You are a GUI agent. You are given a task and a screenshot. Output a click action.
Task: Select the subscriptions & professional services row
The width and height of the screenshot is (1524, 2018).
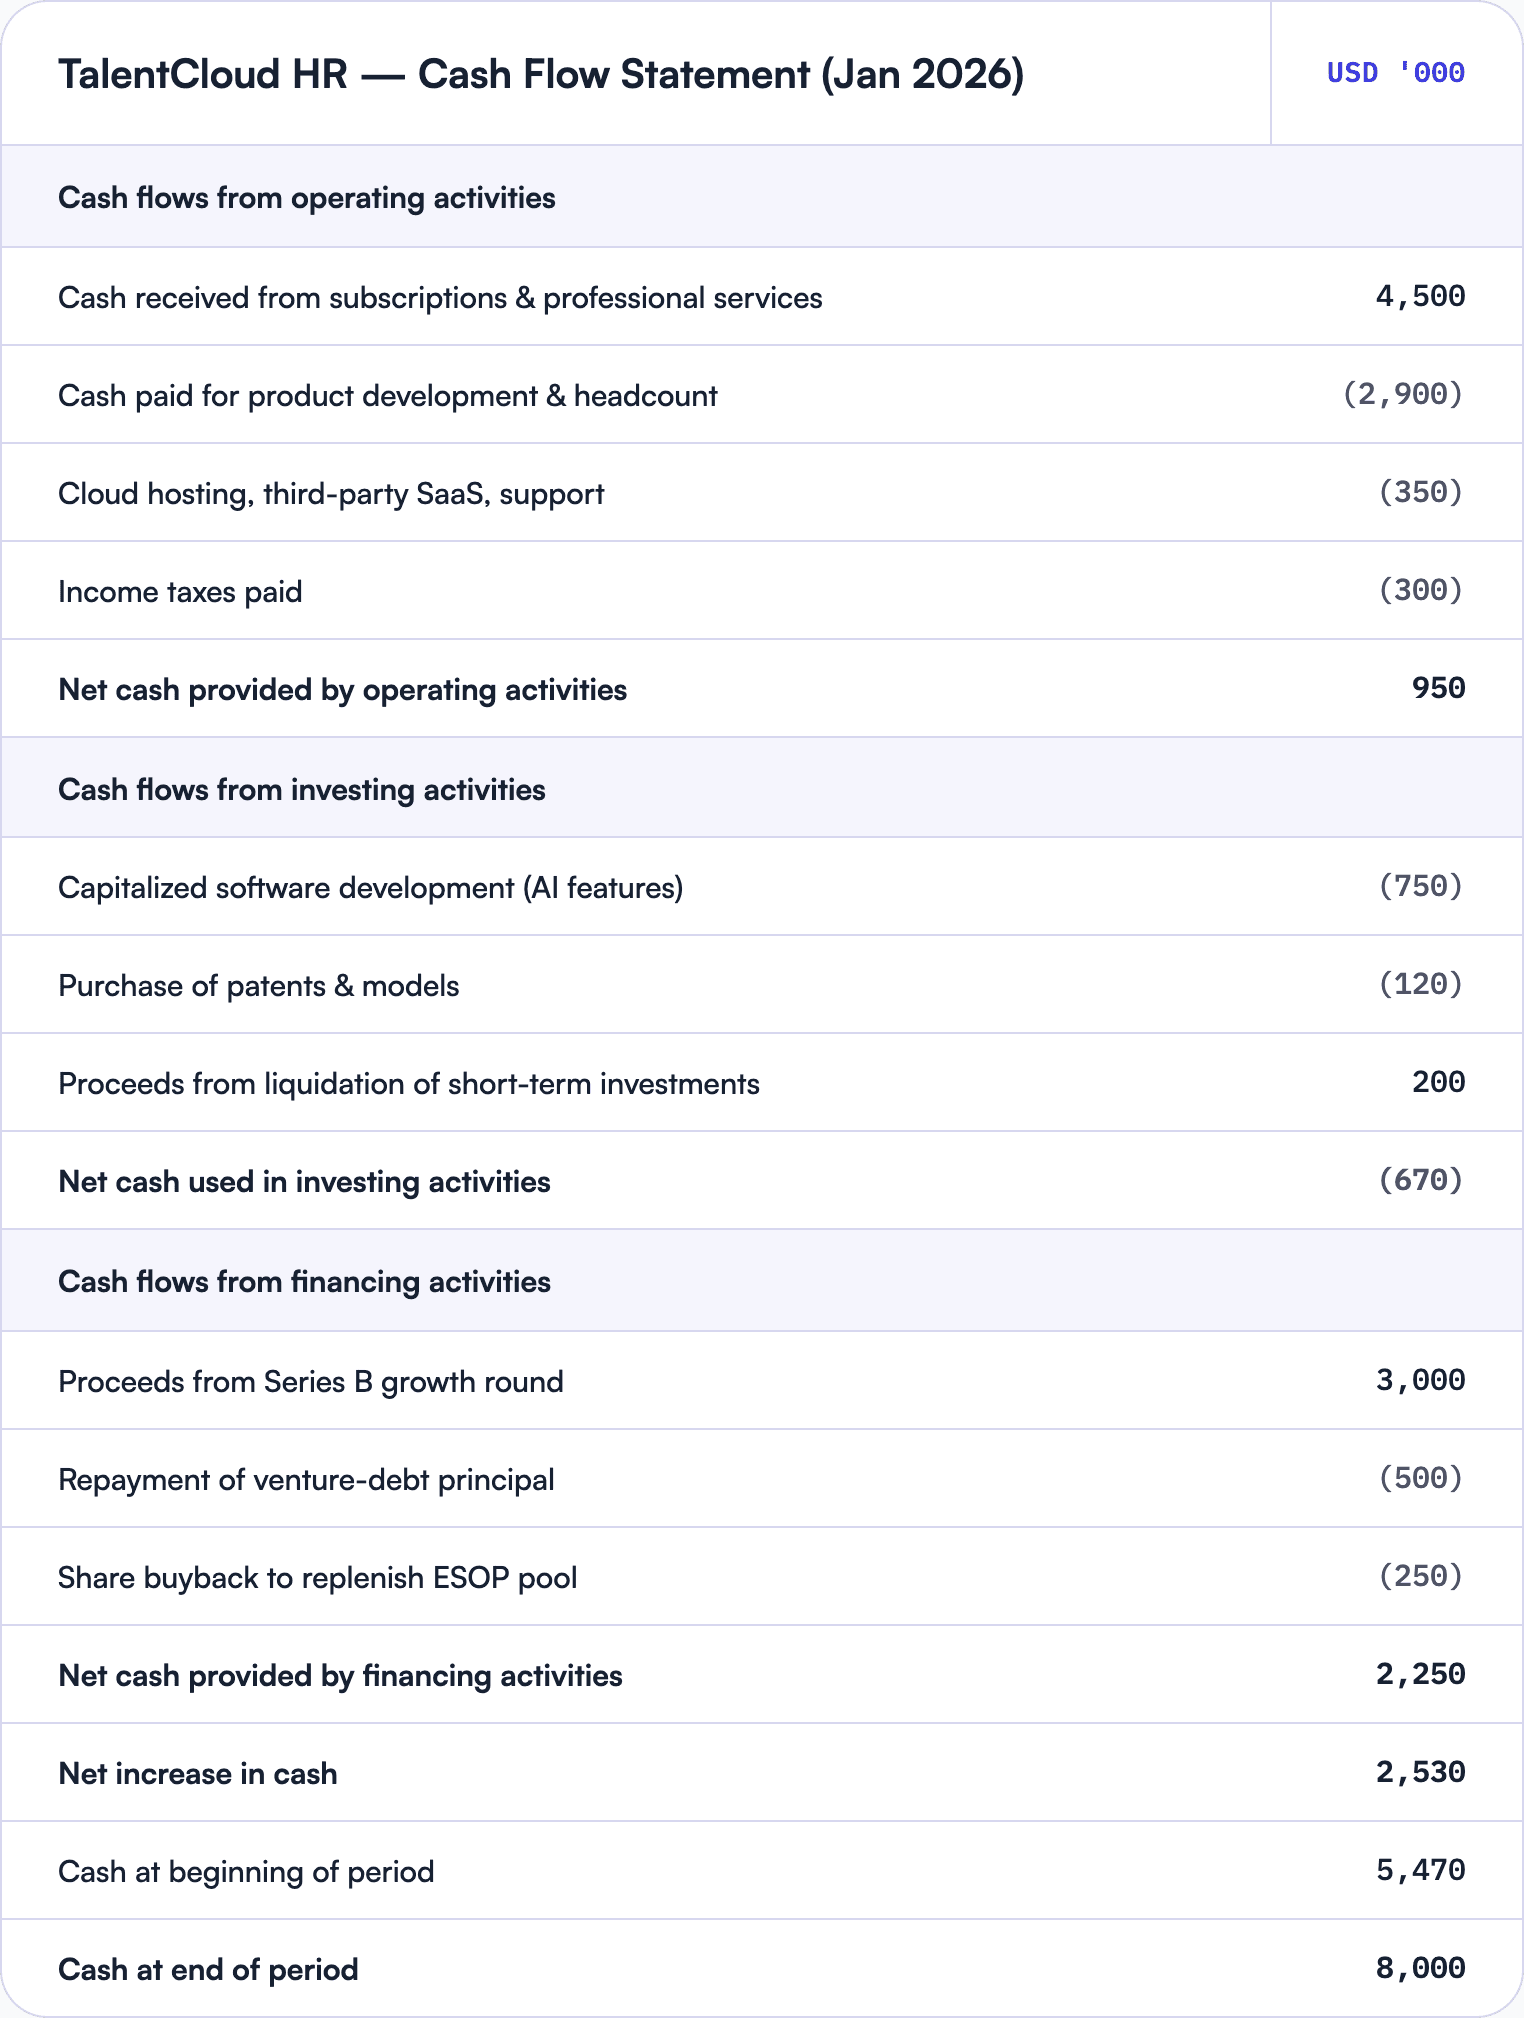click(x=762, y=297)
